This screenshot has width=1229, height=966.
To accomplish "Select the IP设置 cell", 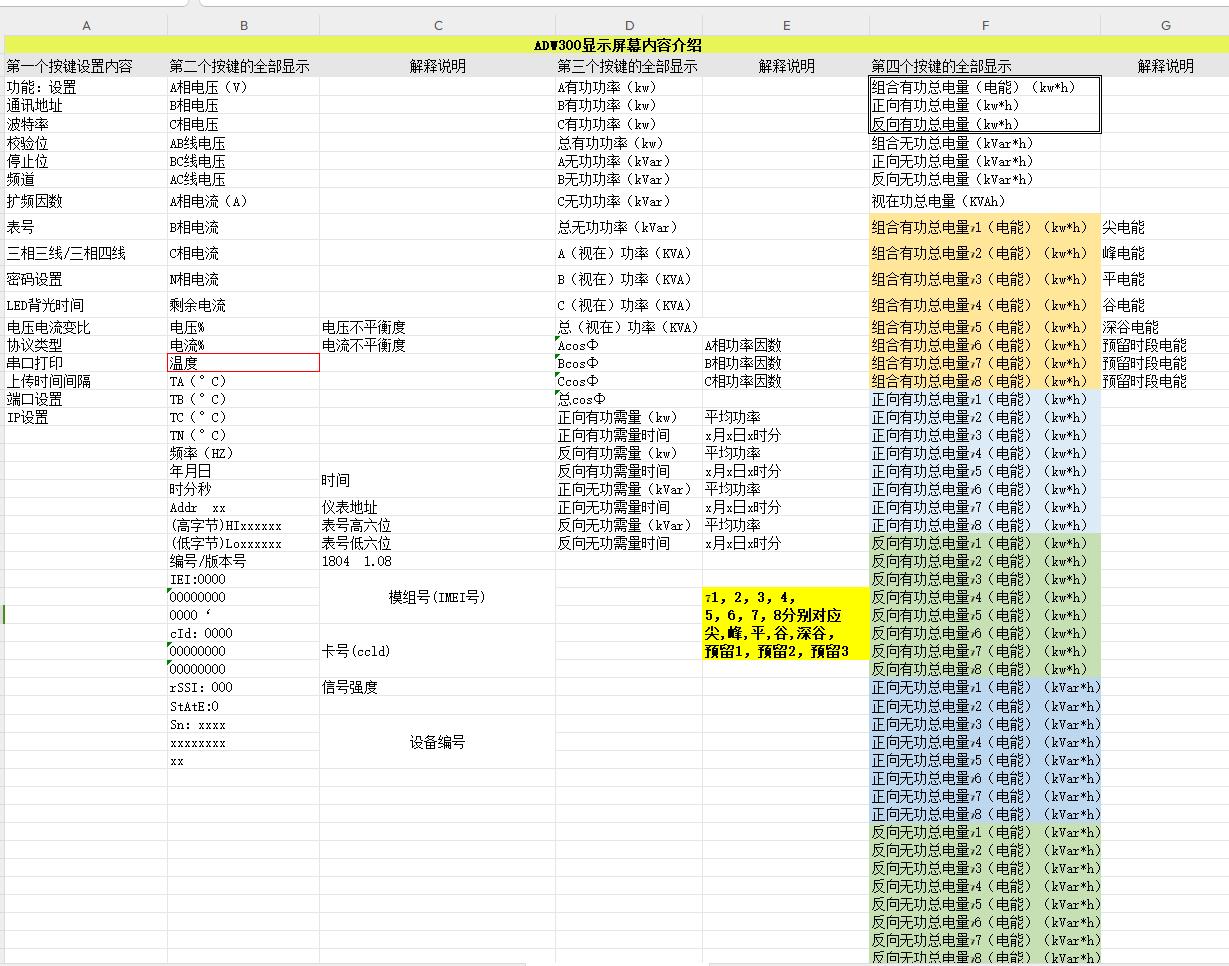I will coord(86,417).
